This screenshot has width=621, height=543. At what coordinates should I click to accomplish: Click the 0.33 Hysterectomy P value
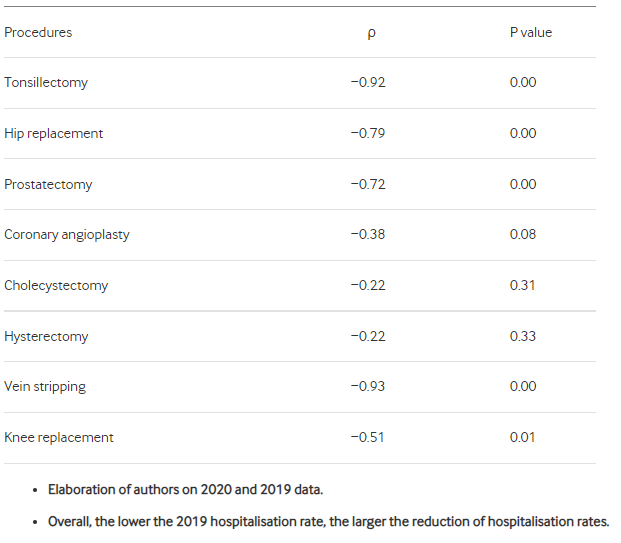(x=523, y=336)
